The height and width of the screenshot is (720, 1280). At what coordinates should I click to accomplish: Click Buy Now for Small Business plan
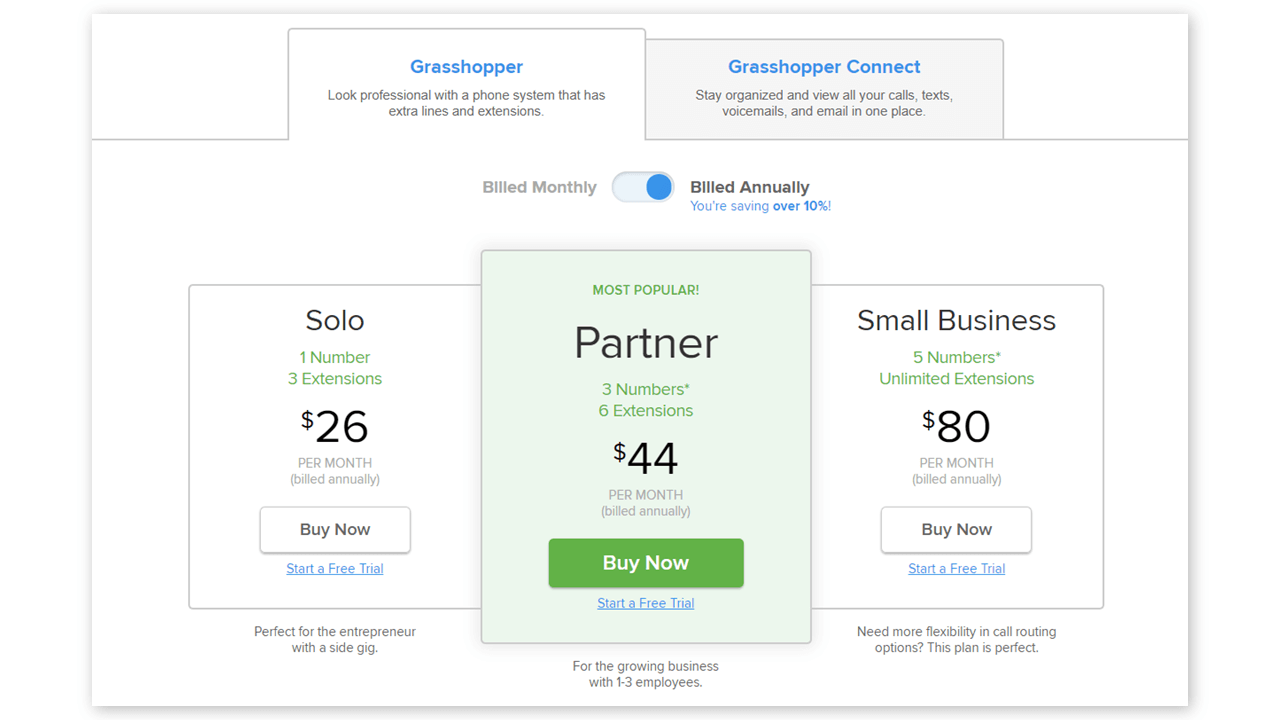click(x=956, y=530)
